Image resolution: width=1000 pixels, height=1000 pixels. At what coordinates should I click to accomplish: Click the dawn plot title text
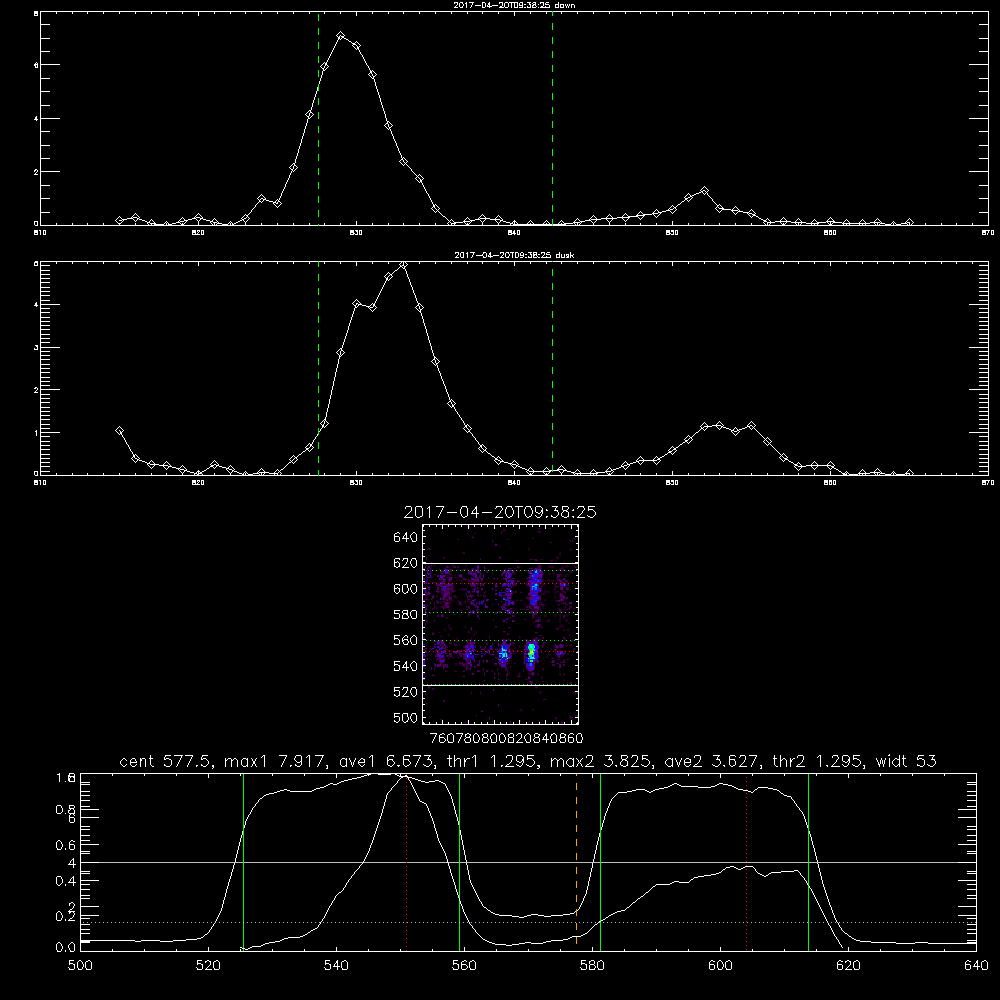click(514, 5)
